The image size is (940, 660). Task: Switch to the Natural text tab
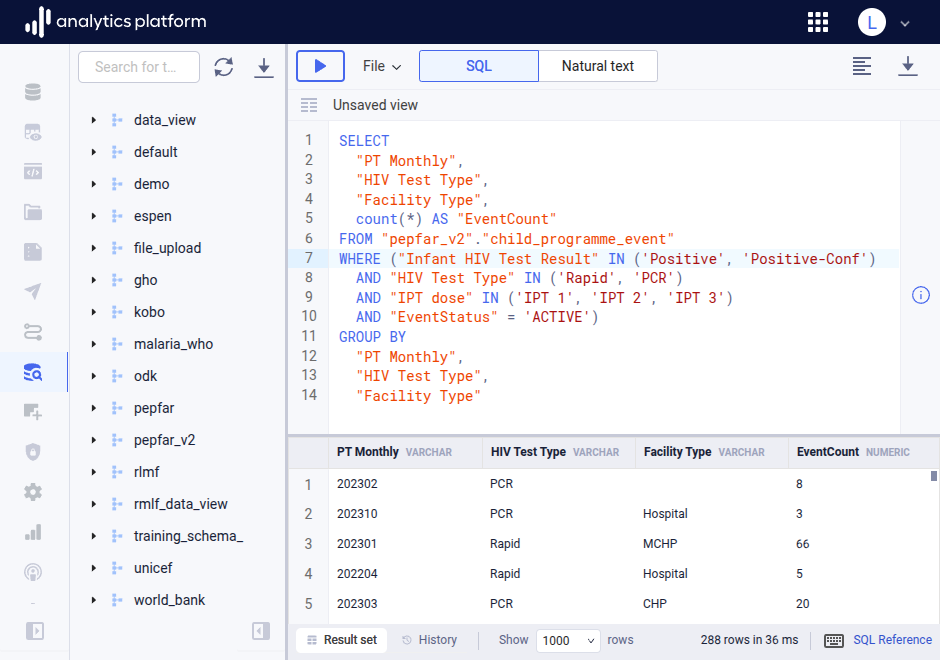click(598, 66)
